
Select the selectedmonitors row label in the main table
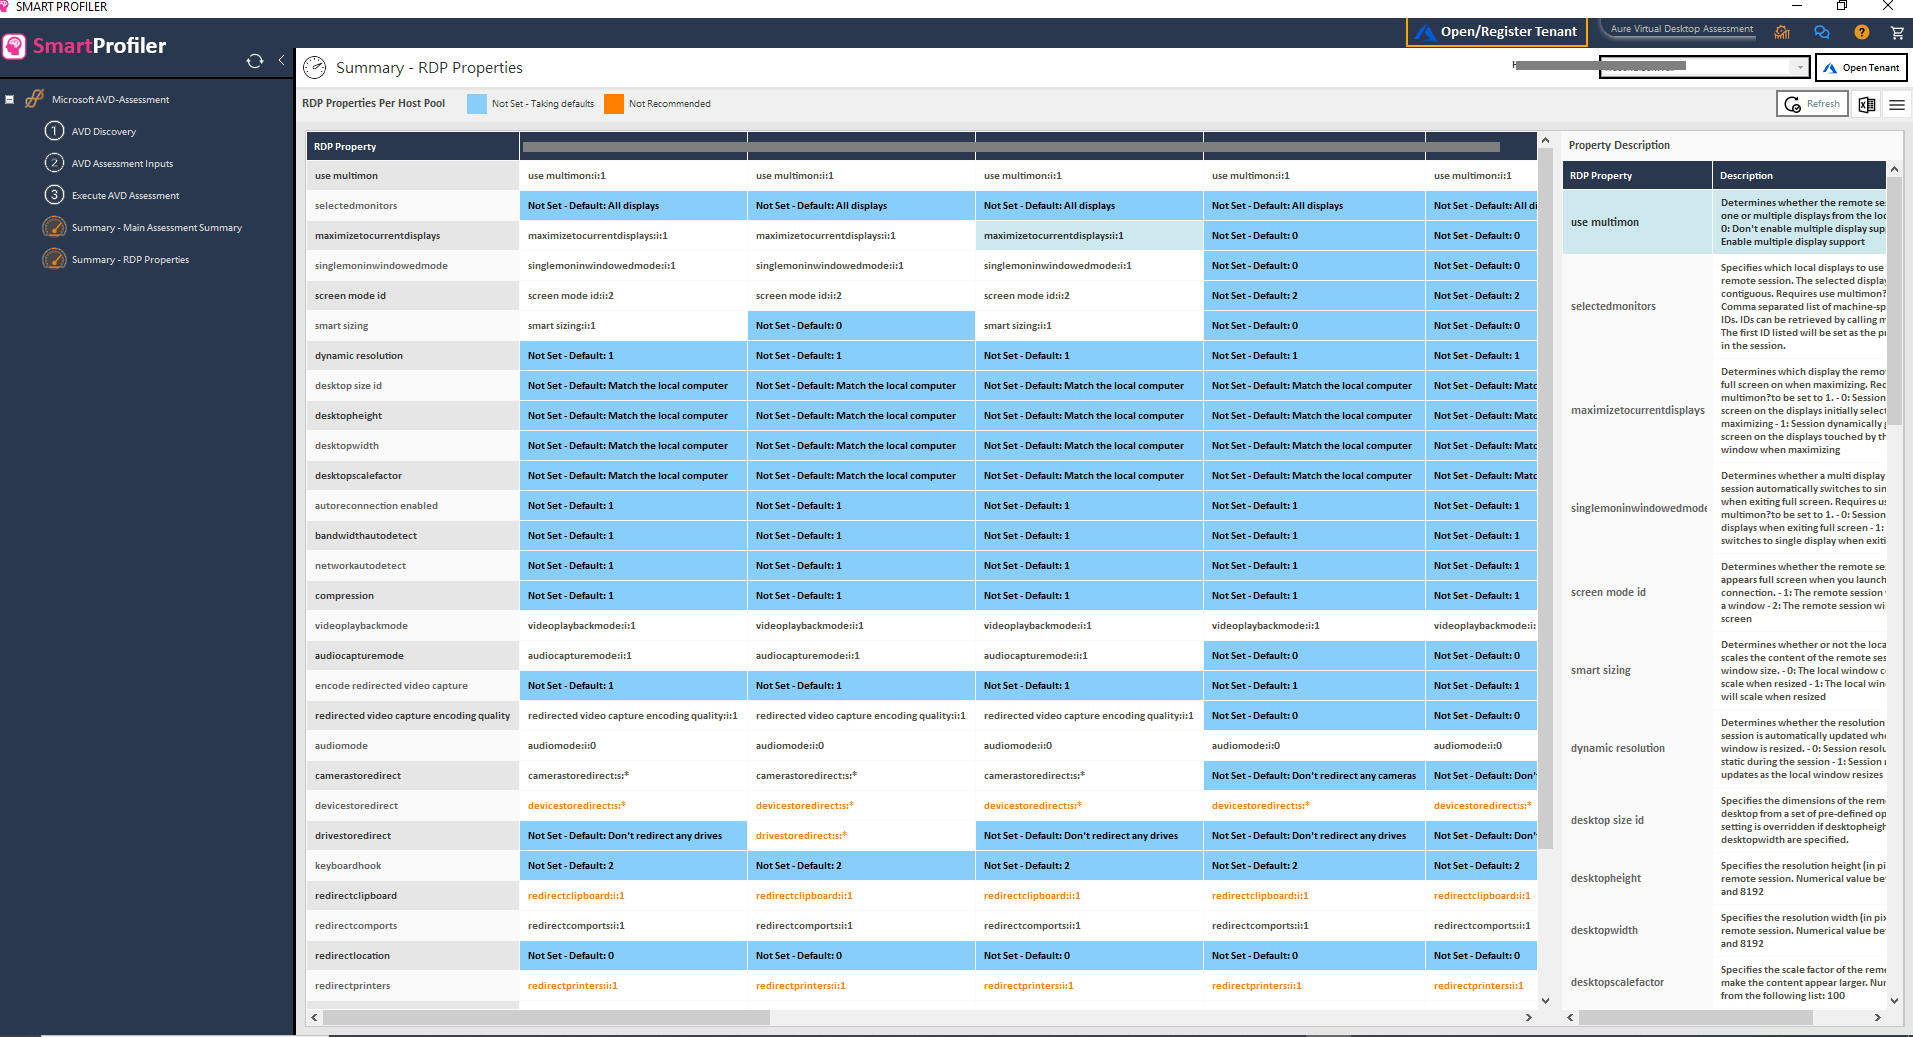pos(412,205)
